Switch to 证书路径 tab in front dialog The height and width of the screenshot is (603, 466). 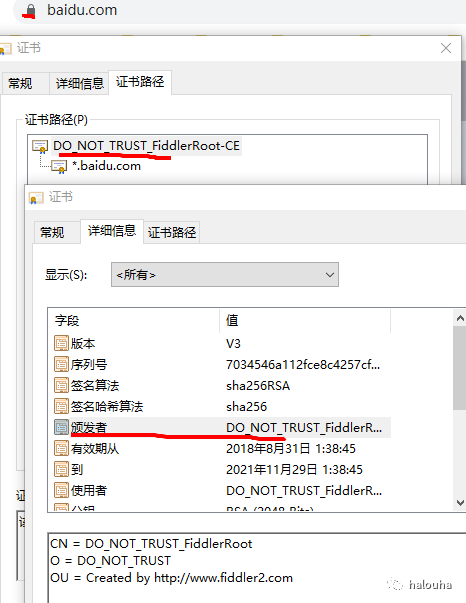tap(172, 232)
